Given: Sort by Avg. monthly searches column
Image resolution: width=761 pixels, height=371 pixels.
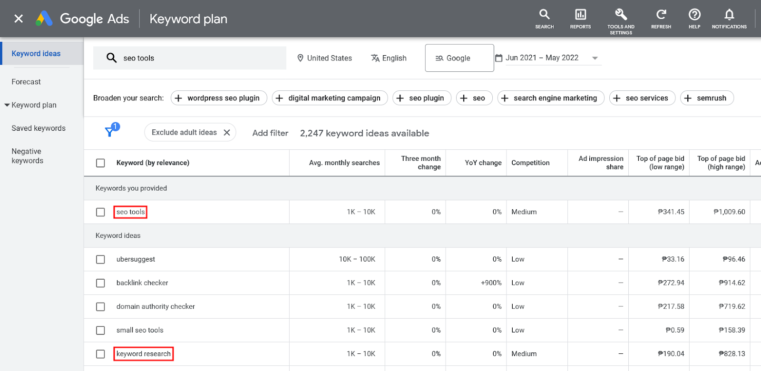Looking at the screenshot, I should 344,163.
